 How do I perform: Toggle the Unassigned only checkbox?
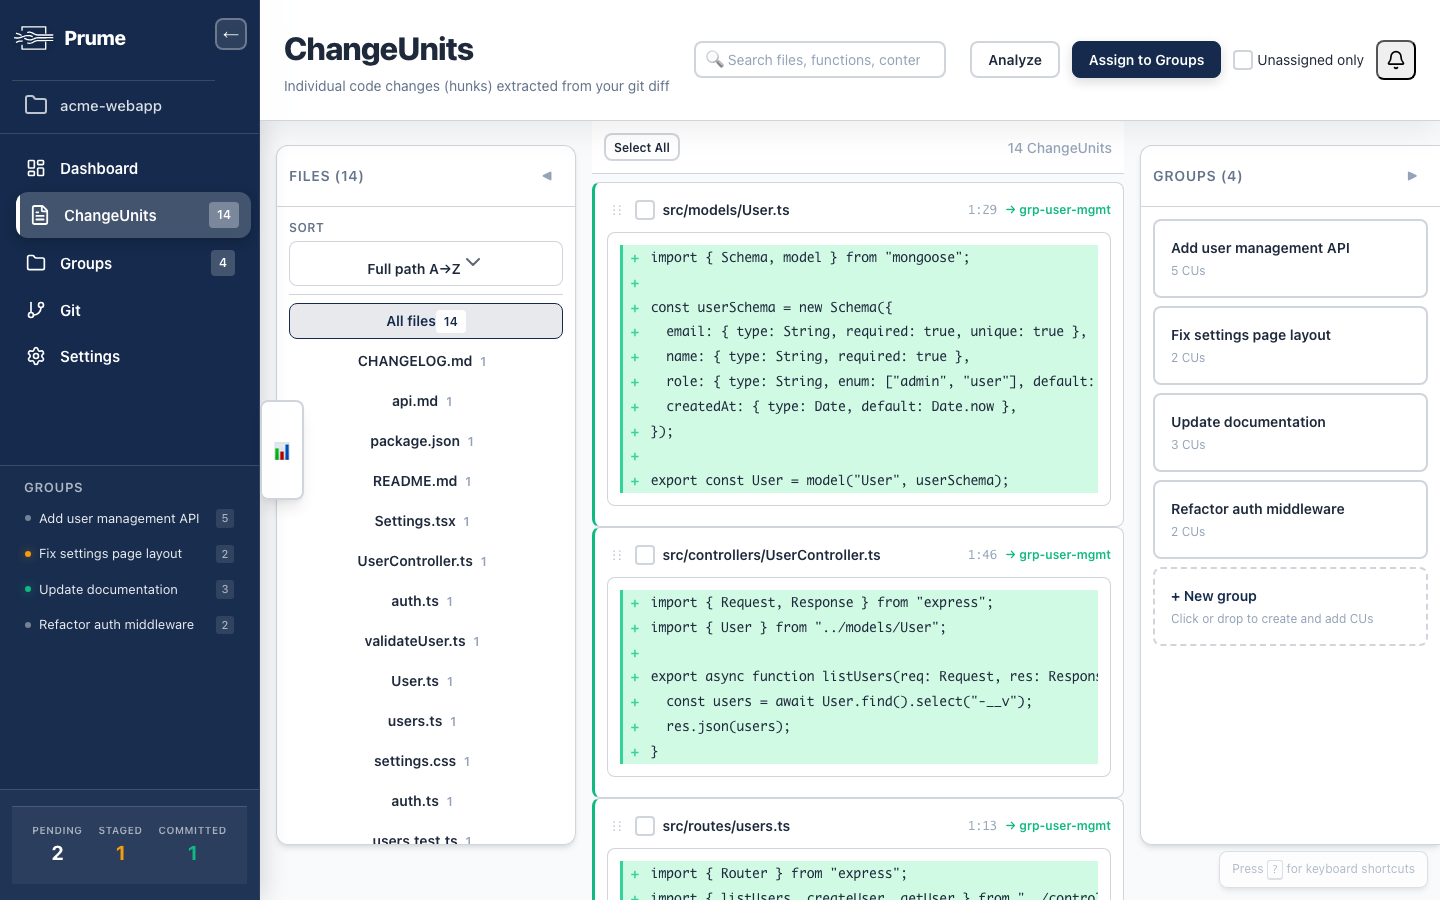pos(1243,60)
